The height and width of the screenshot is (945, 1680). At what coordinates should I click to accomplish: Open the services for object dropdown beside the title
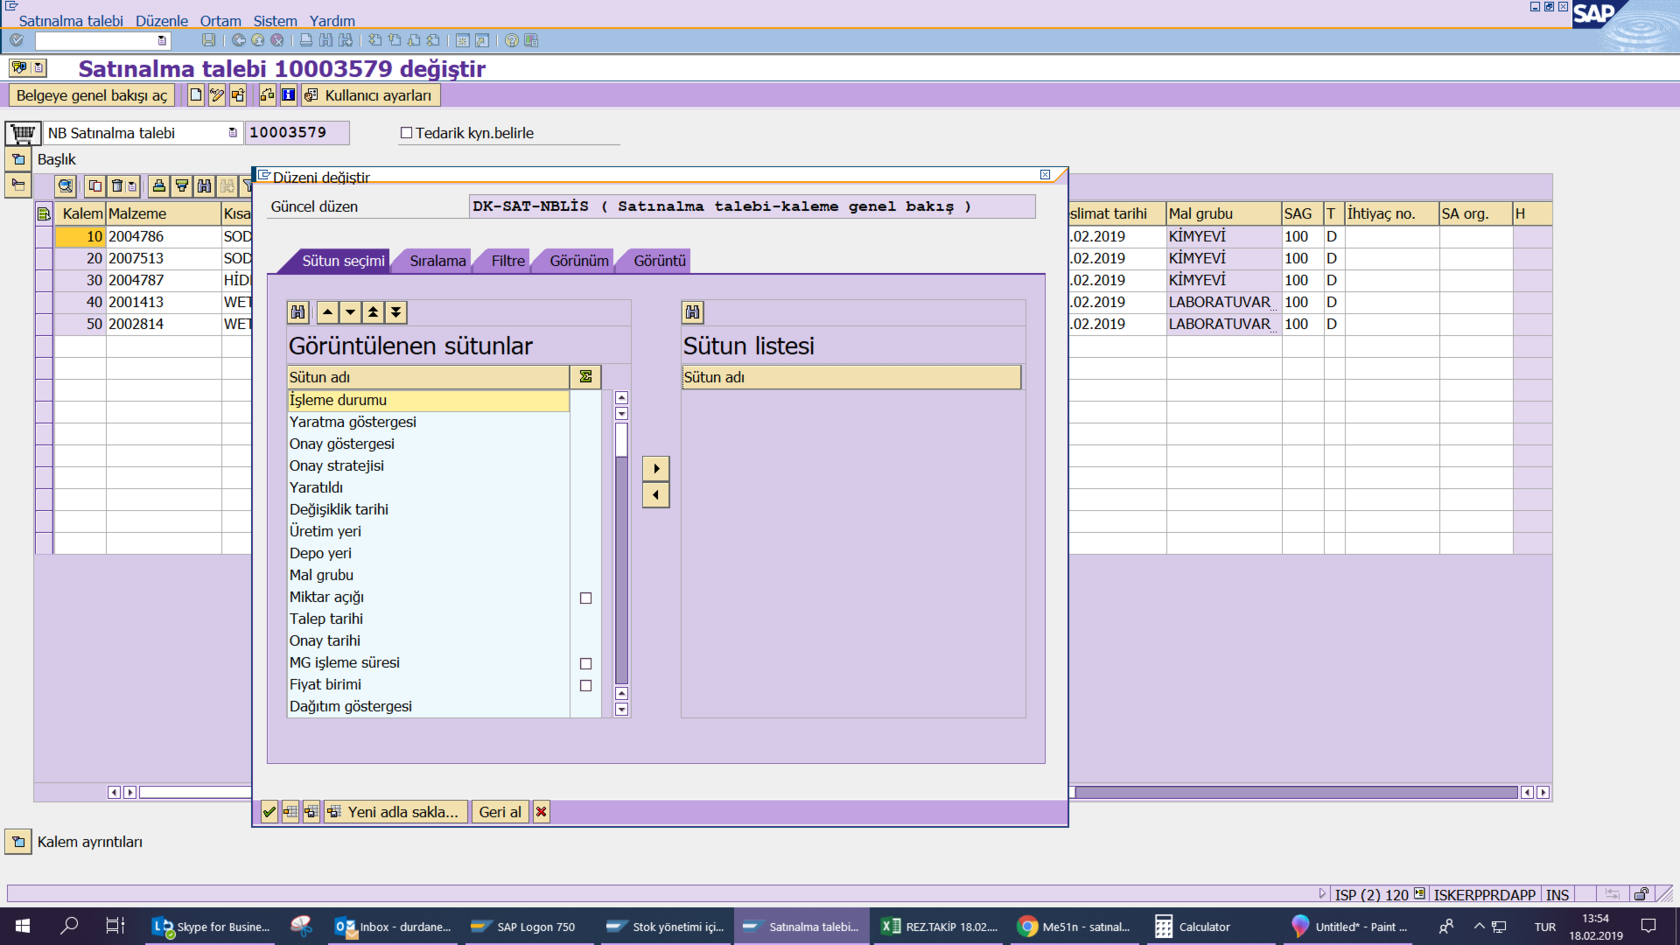(39, 68)
